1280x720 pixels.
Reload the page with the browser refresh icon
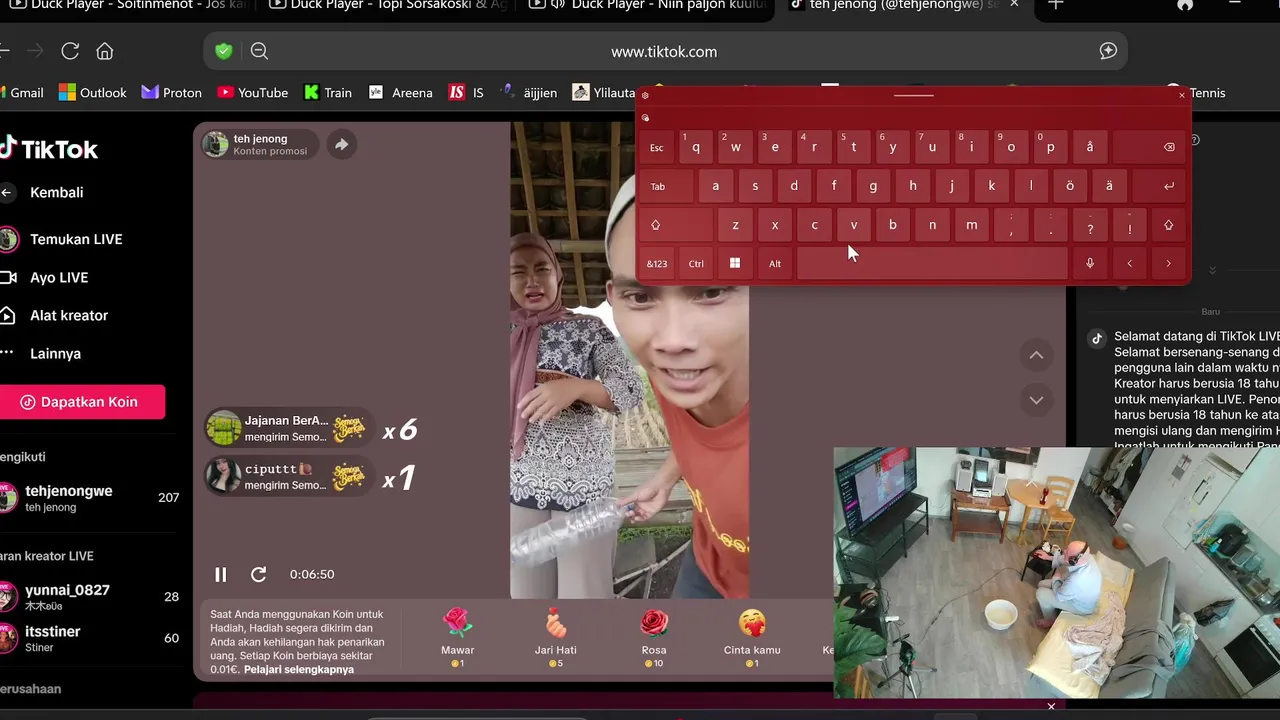coord(70,51)
